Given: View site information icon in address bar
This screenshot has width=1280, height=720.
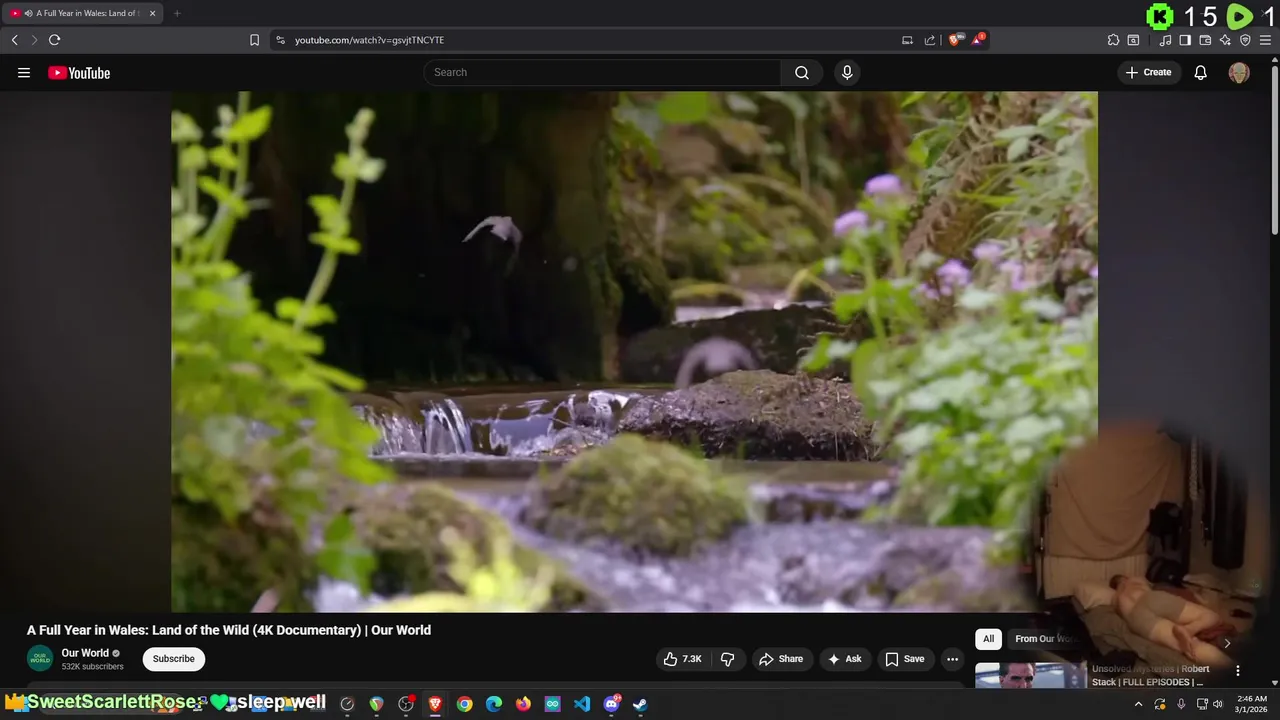Looking at the screenshot, I should [x=280, y=40].
